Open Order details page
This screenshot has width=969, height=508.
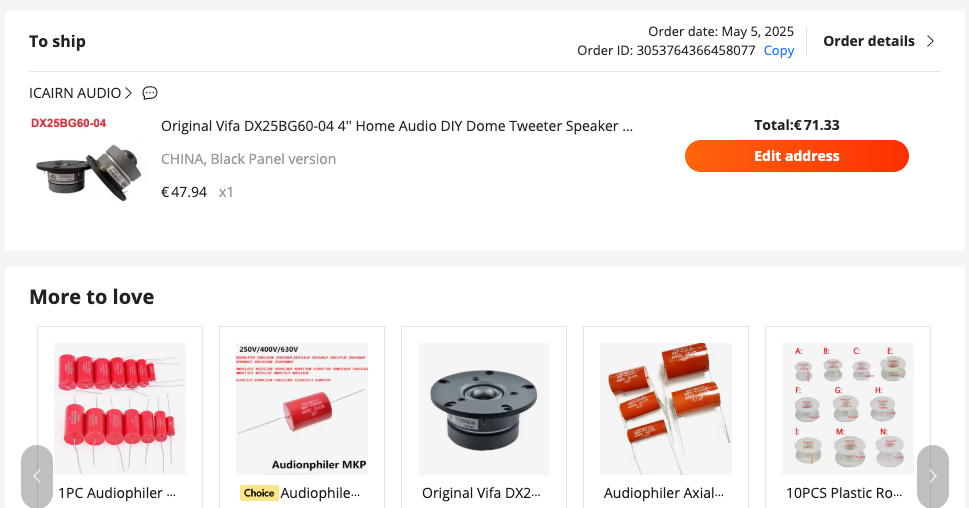pos(869,41)
